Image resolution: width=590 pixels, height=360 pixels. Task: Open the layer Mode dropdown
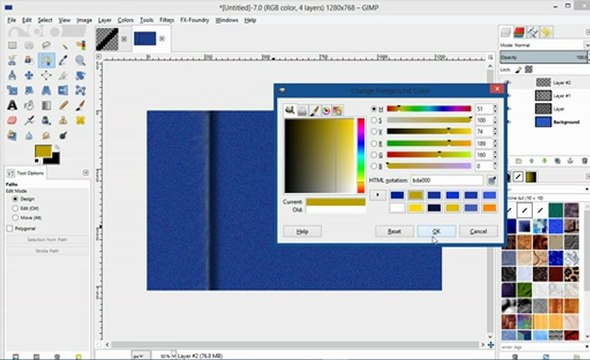[544, 45]
